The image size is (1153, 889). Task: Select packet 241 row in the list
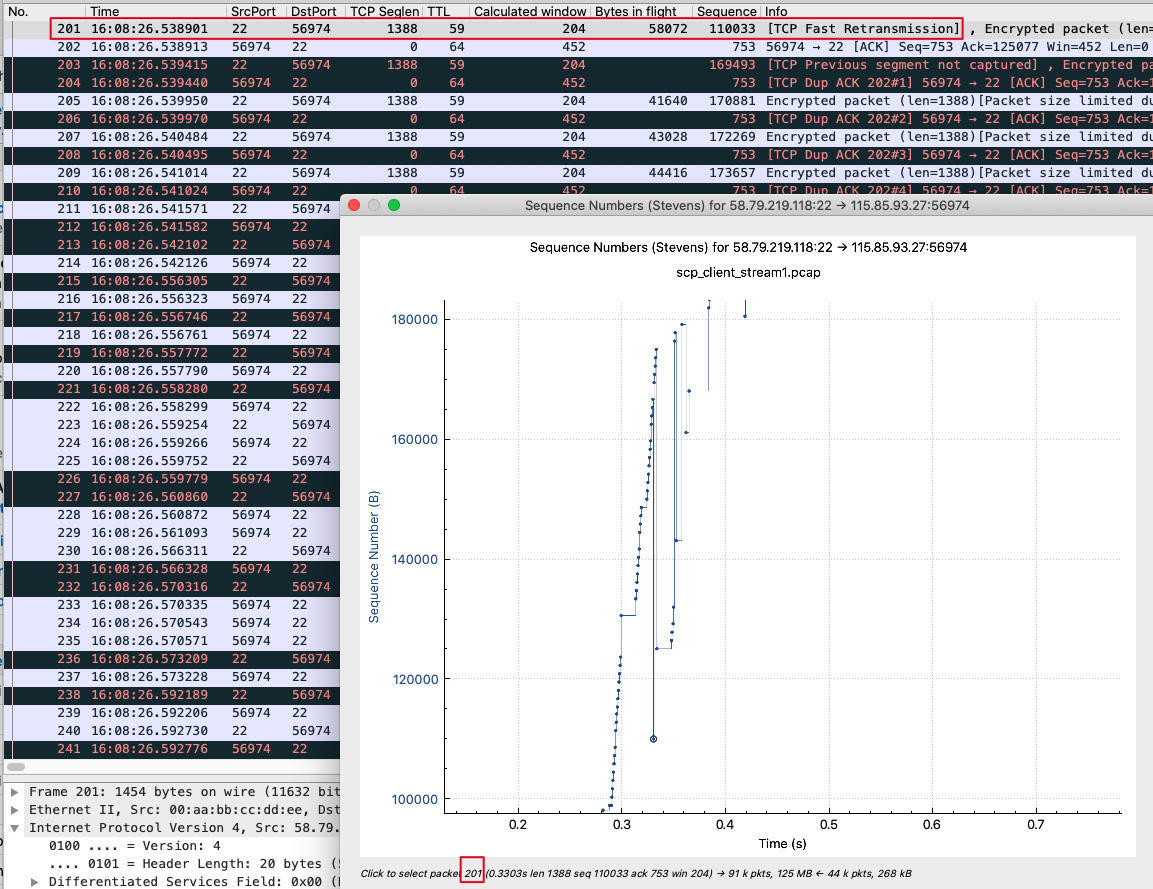click(170, 749)
